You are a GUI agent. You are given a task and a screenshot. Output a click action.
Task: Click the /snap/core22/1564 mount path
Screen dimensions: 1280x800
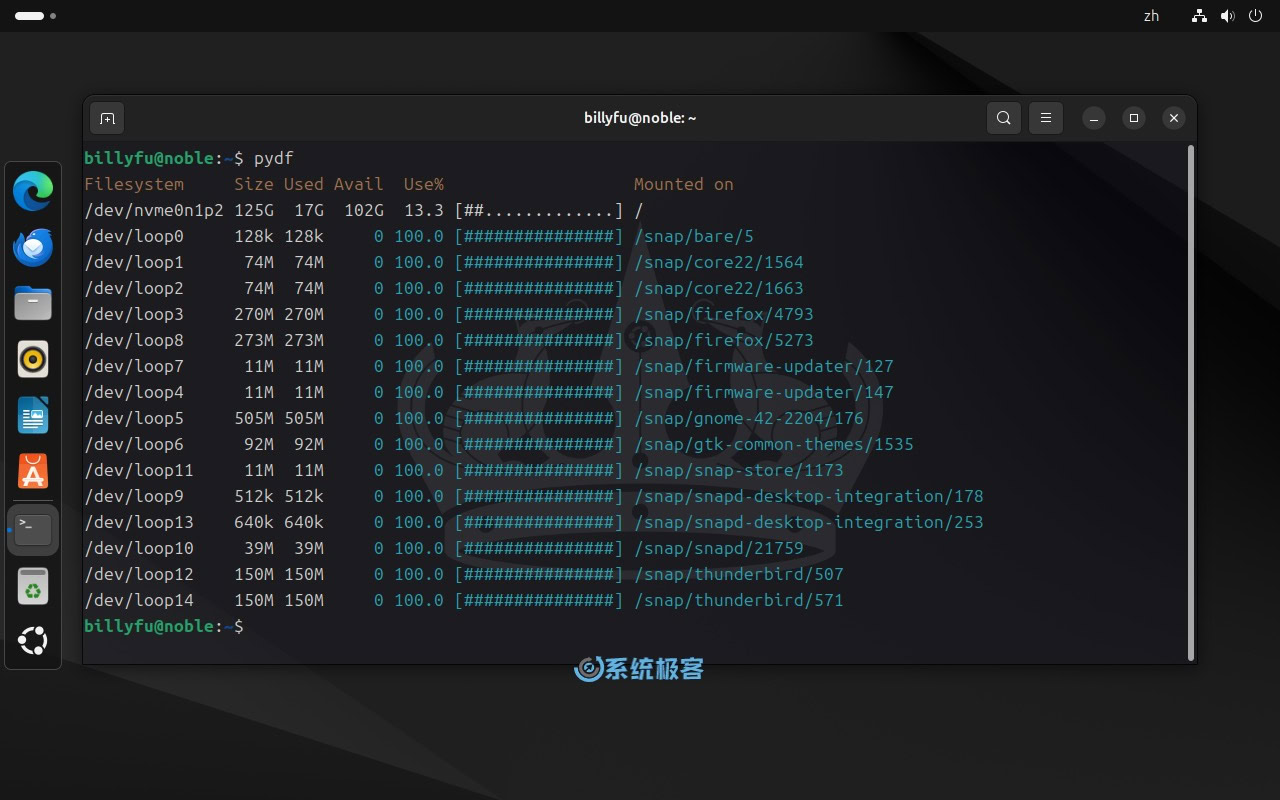(x=719, y=262)
